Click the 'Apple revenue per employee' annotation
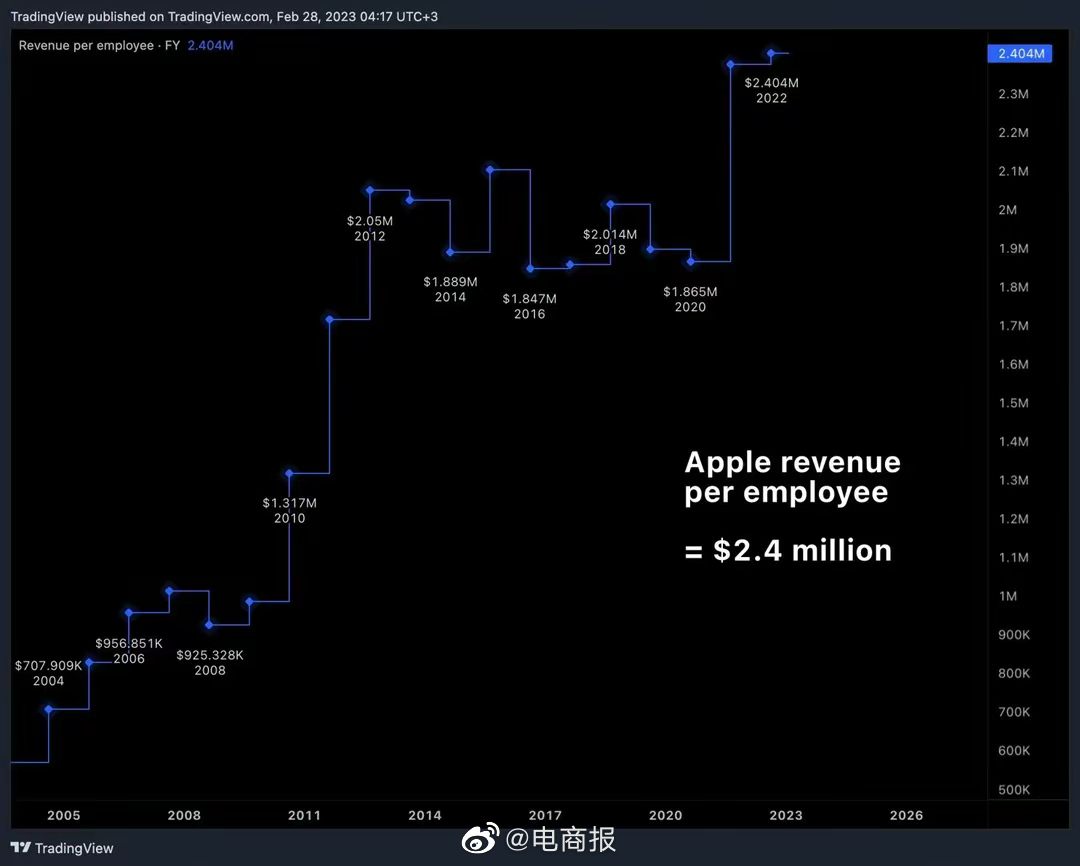1080x866 pixels. (792, 477)
